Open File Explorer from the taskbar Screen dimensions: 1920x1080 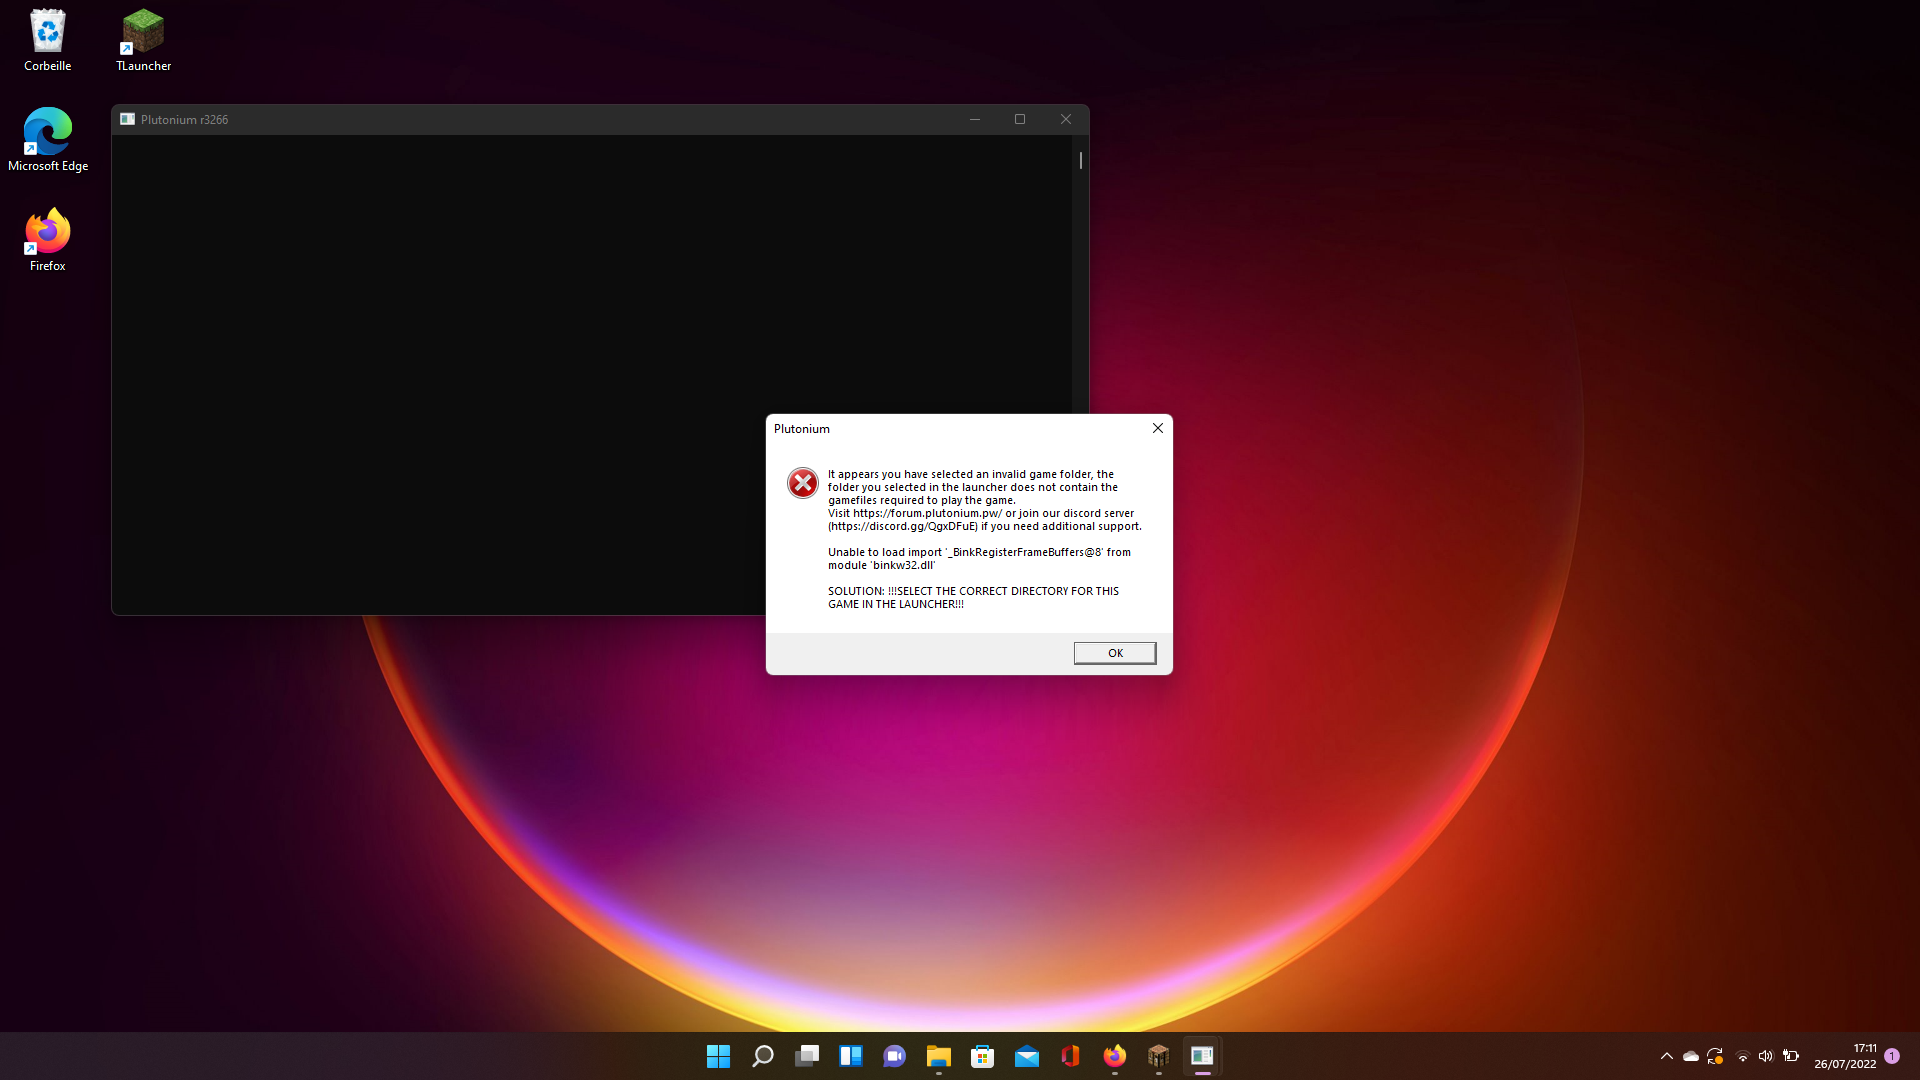click(x=938, y=1056)
